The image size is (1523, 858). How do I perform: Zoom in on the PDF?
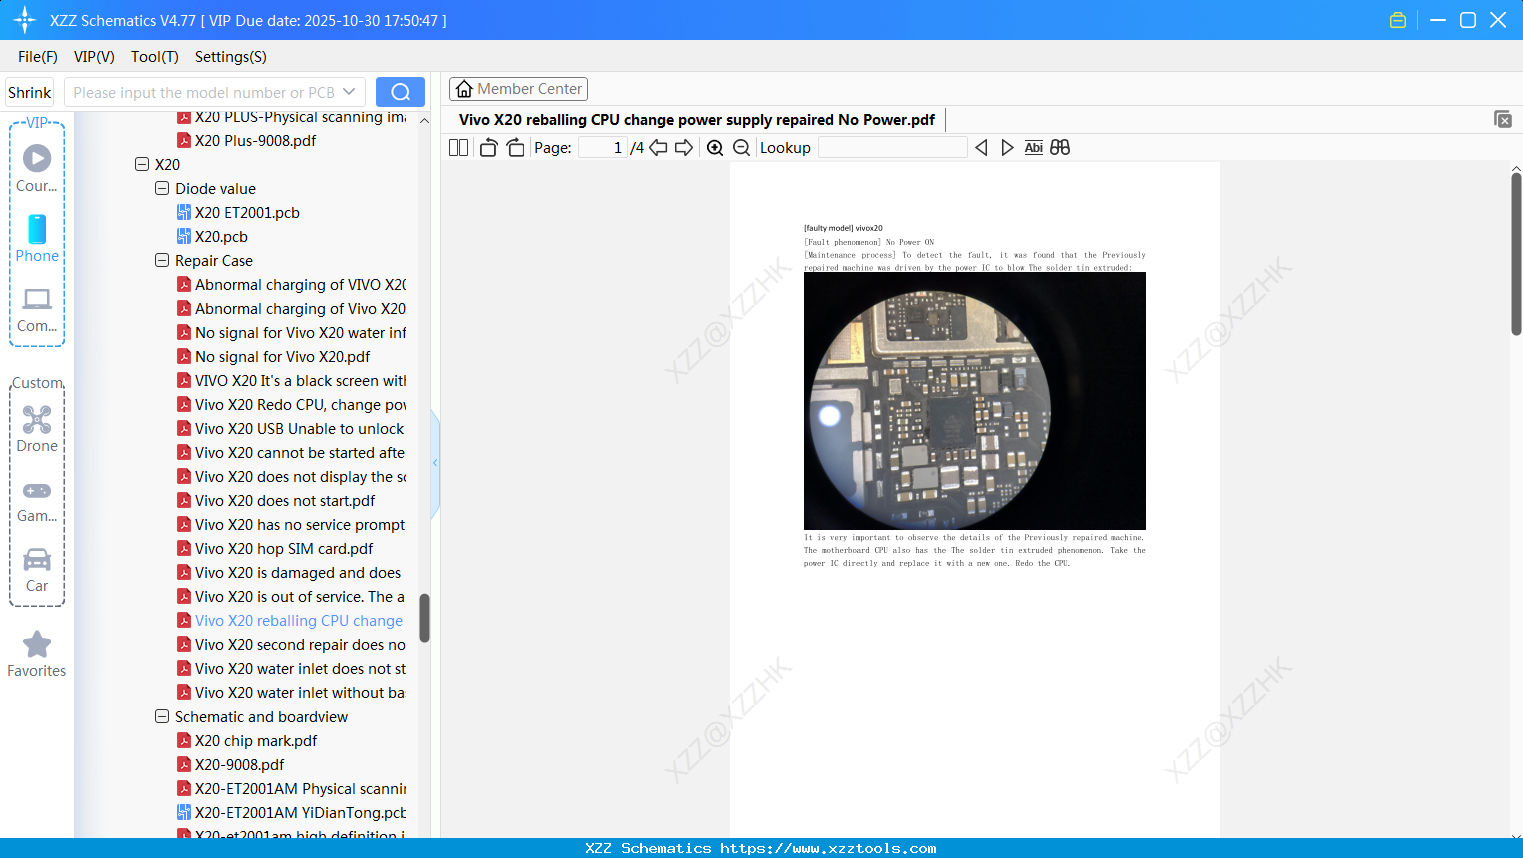point(715,148)
